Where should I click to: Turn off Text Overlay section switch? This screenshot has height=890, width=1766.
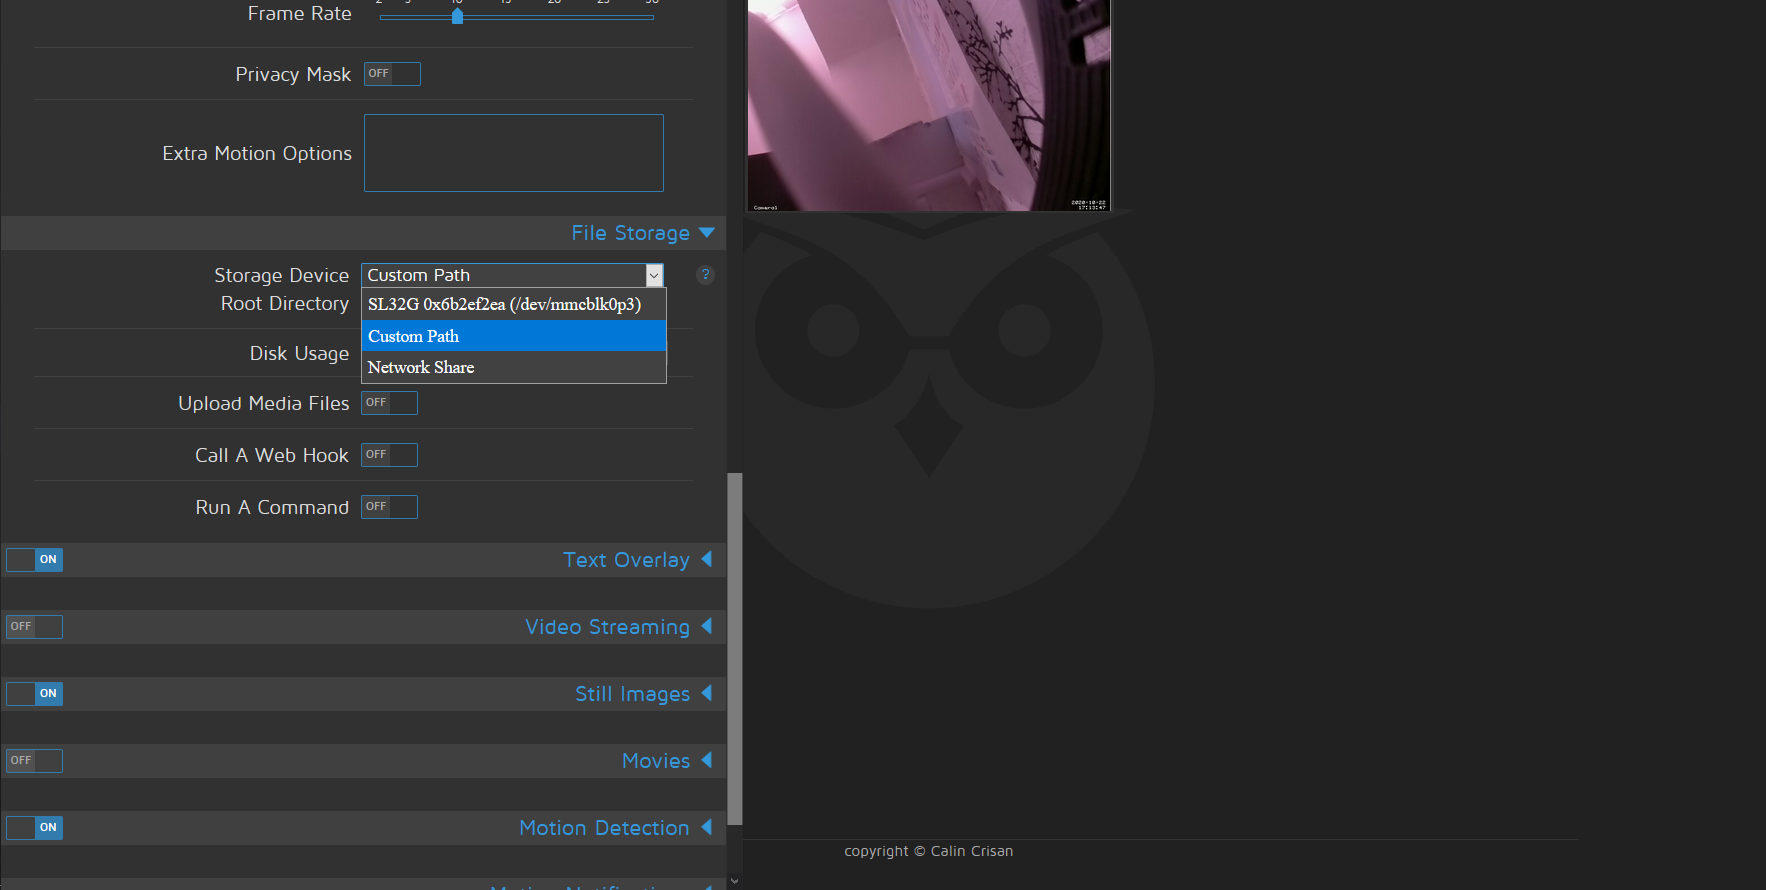coord(34,560)
